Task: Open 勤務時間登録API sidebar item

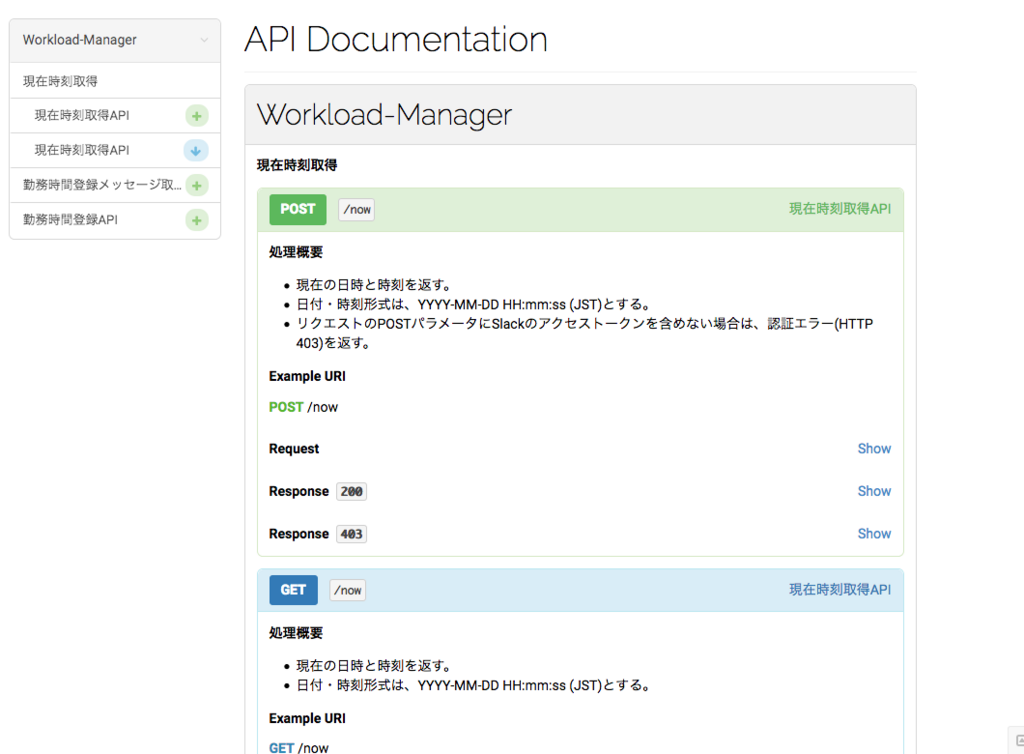Action: click(115, 220)
